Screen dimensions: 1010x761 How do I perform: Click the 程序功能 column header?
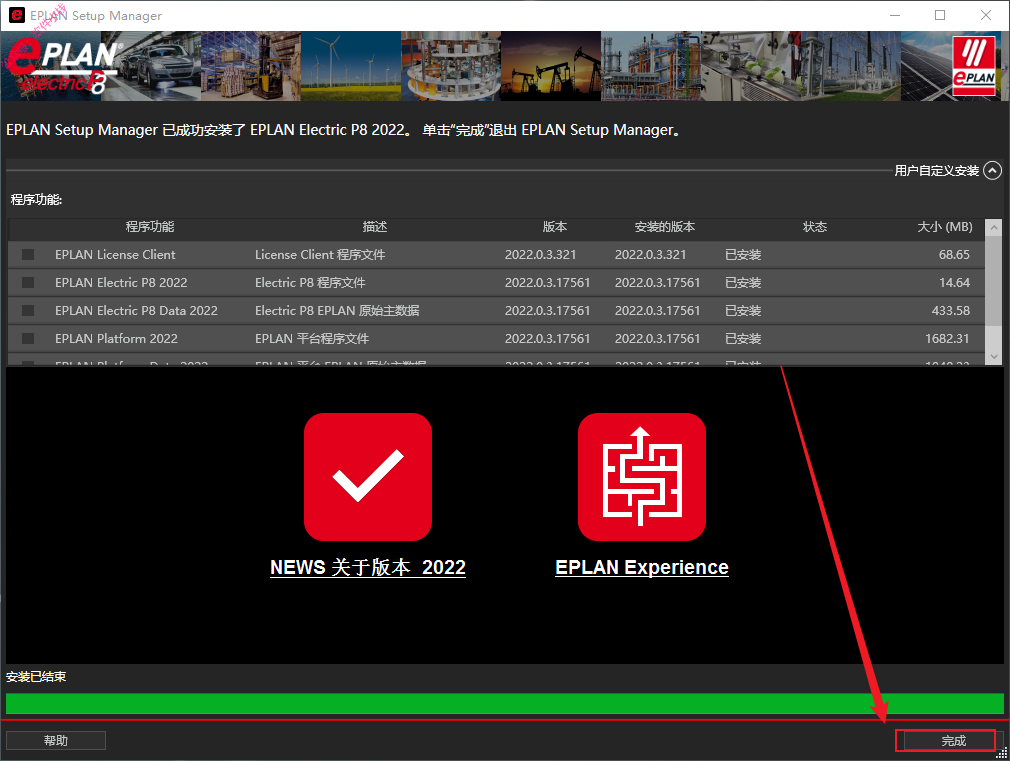coord(149,227)
